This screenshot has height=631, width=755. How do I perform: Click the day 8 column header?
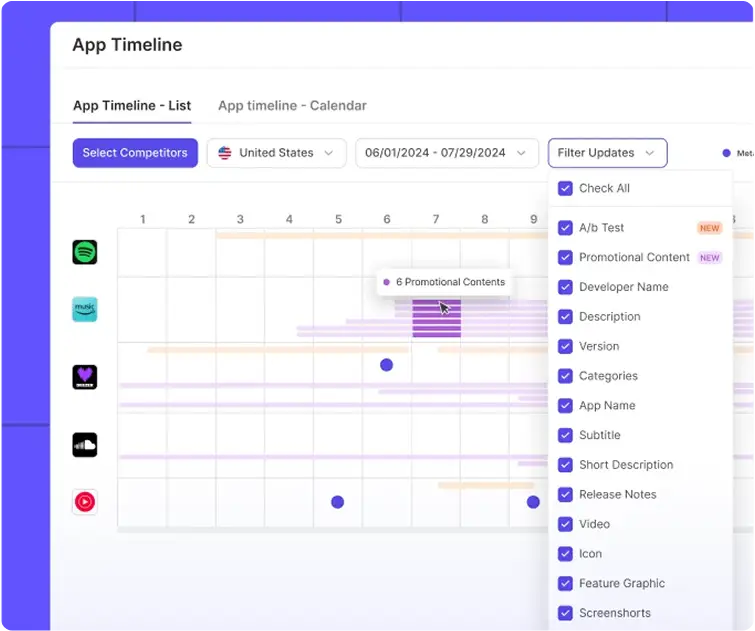point(485,220)
